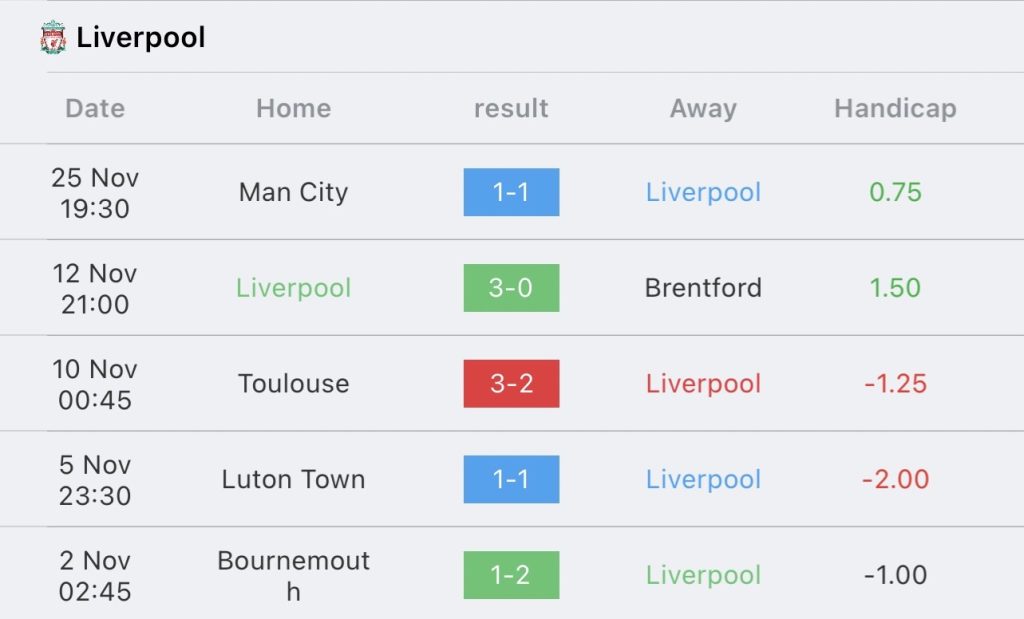
Task: Select the Date column header
Action: pyautogui.click(x=95, y=108)
